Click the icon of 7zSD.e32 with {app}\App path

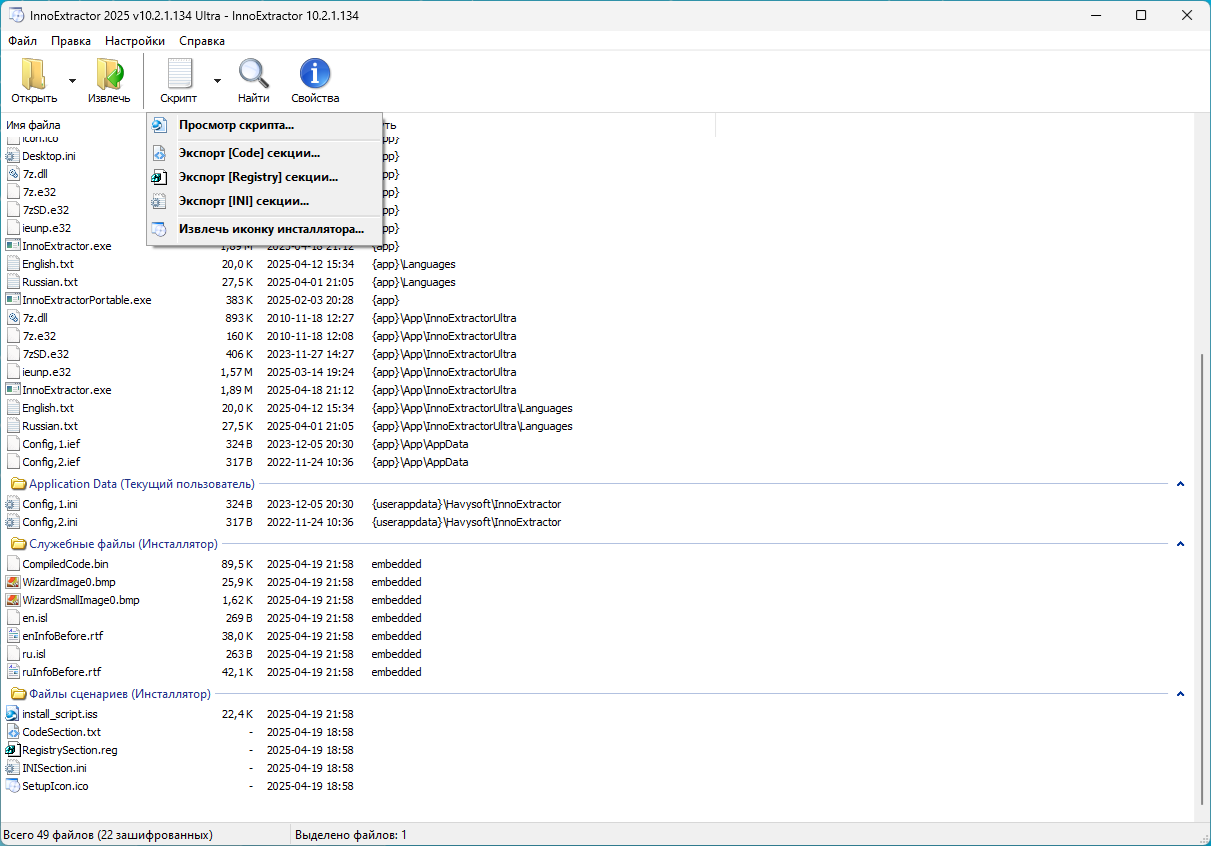tap(13, 354)
